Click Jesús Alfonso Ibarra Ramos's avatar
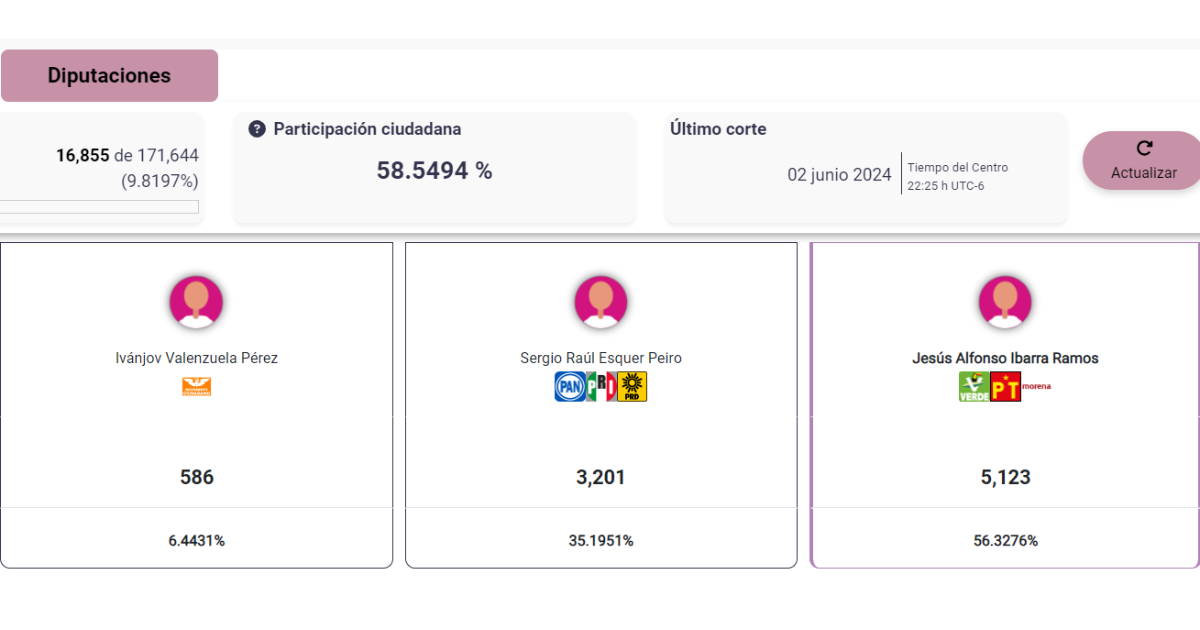The height and width of the screenshot is (630, 1200). pos(1005,302)
